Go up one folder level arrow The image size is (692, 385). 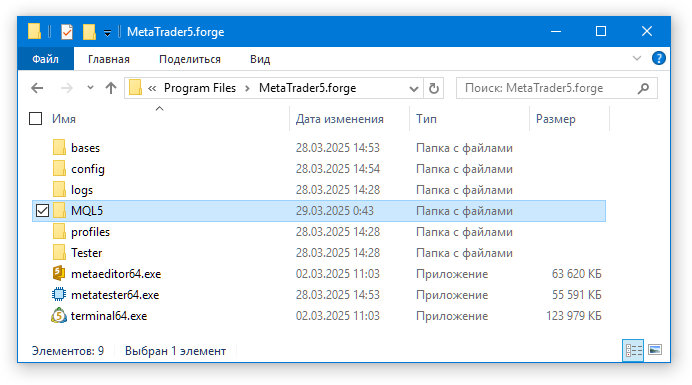(111, 88)
